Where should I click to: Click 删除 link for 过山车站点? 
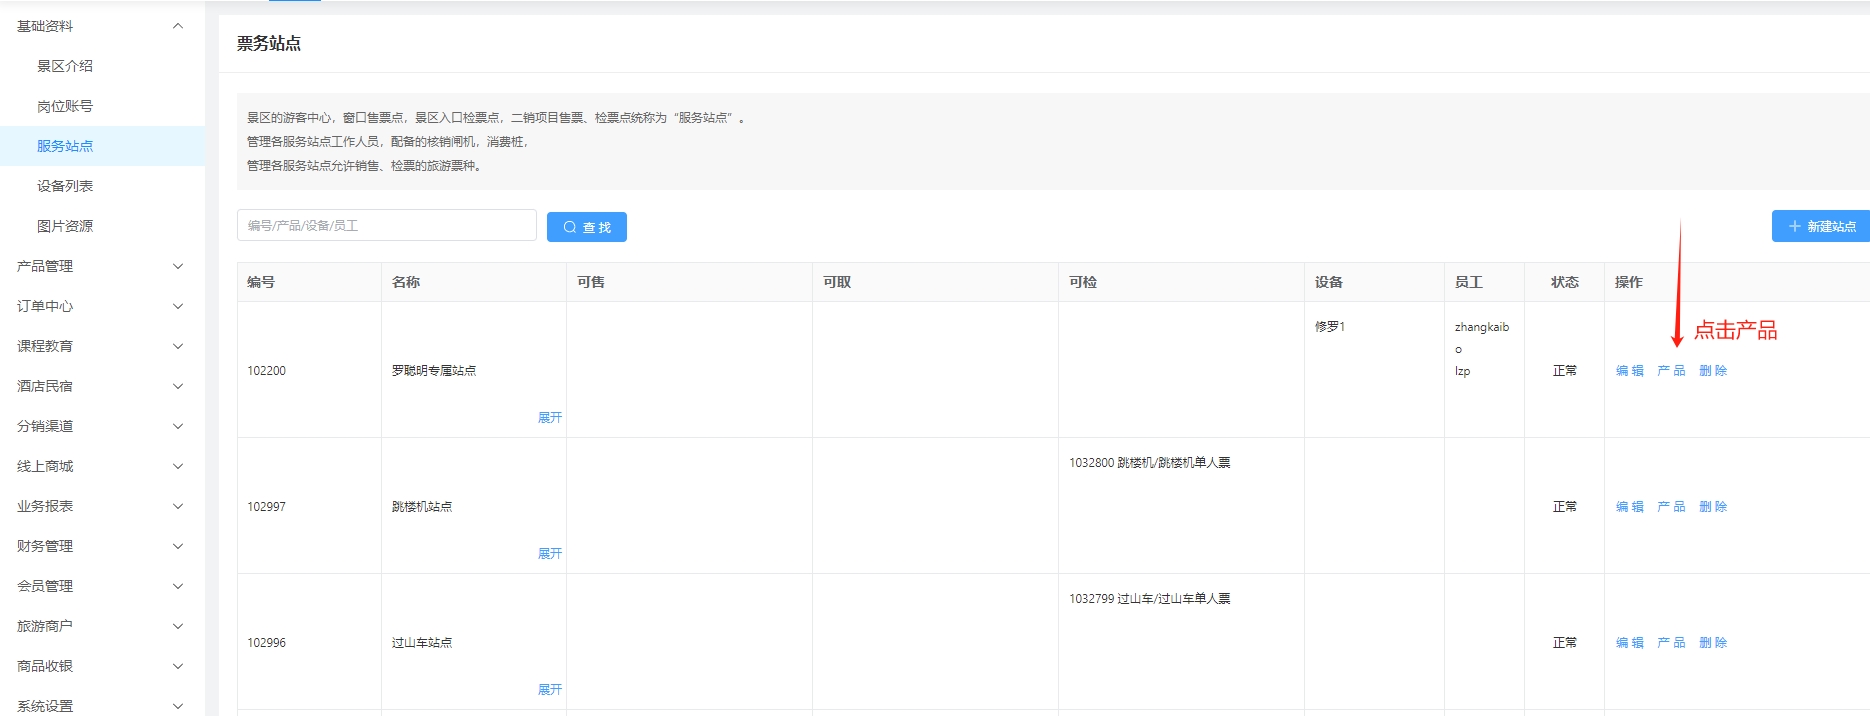pos(1713,643)
